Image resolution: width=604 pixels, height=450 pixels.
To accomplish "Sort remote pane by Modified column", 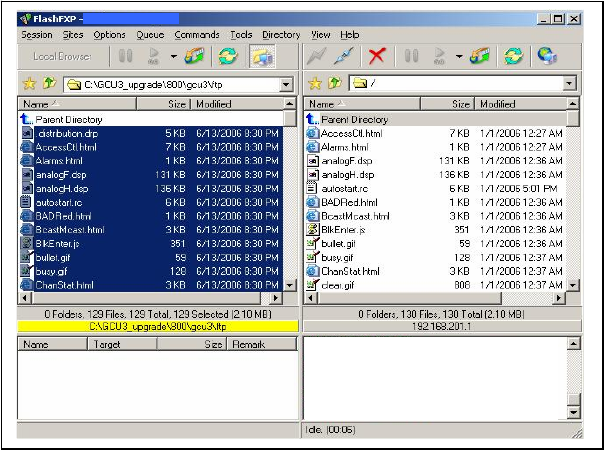I will tap(521, 104).
